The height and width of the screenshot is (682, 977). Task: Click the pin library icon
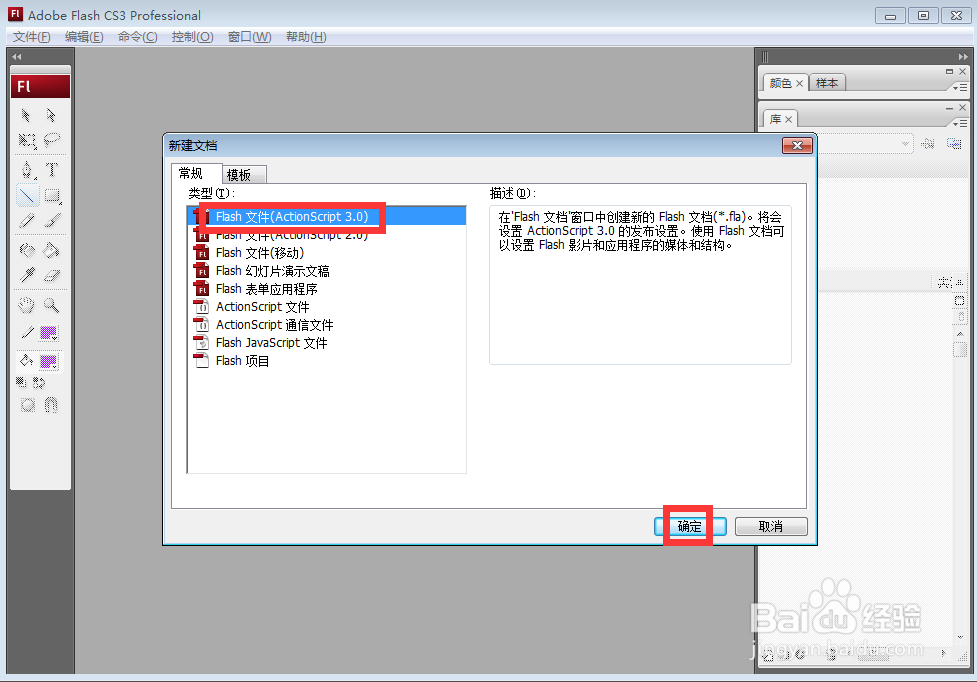point(928,144)
